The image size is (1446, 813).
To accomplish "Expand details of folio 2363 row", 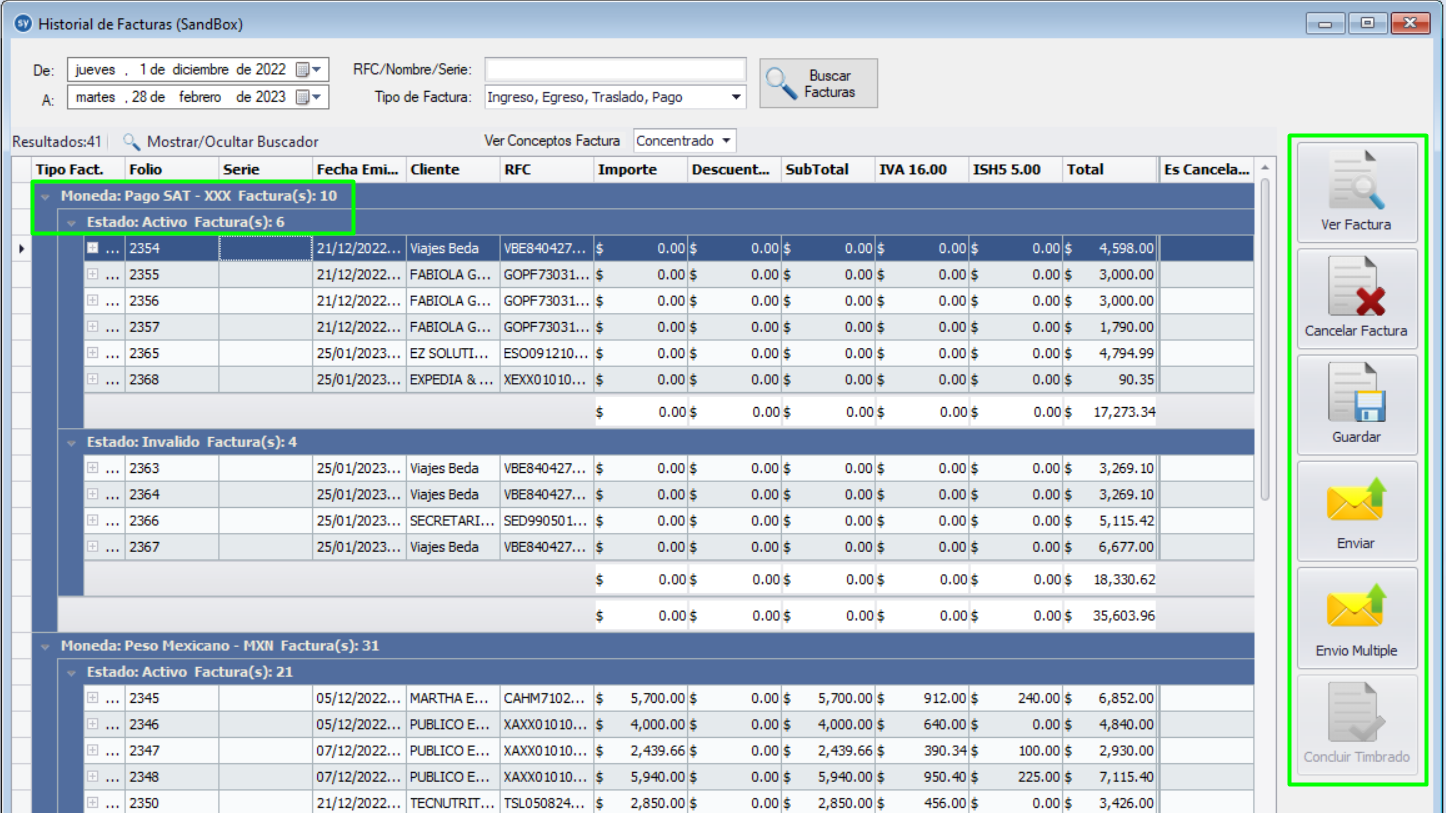I will 93,467.
